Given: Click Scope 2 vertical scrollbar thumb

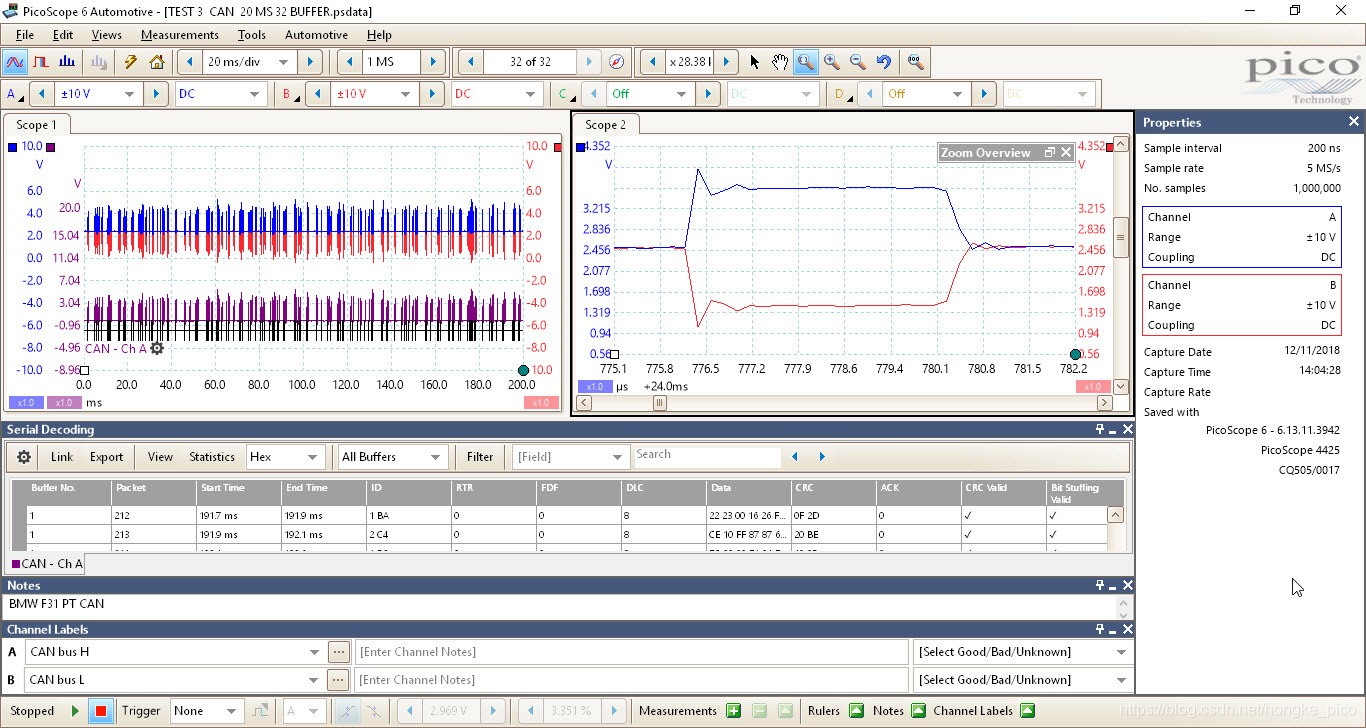Looking at the screenshot, I should coord(1121,237).
